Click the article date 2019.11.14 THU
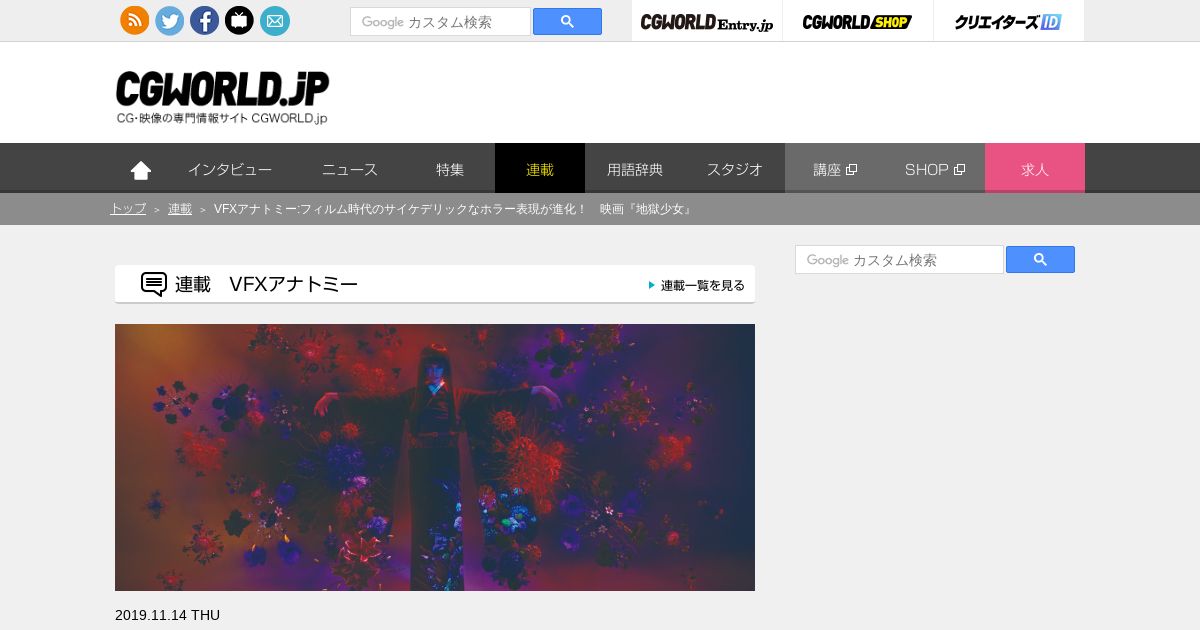This screenshot has height=630, width=1200. (x=167, y=615)
